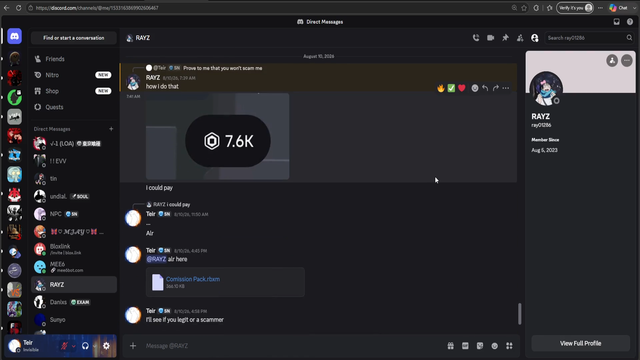
Task: Open DM with Sunyo
Action: tap(74, 320)
